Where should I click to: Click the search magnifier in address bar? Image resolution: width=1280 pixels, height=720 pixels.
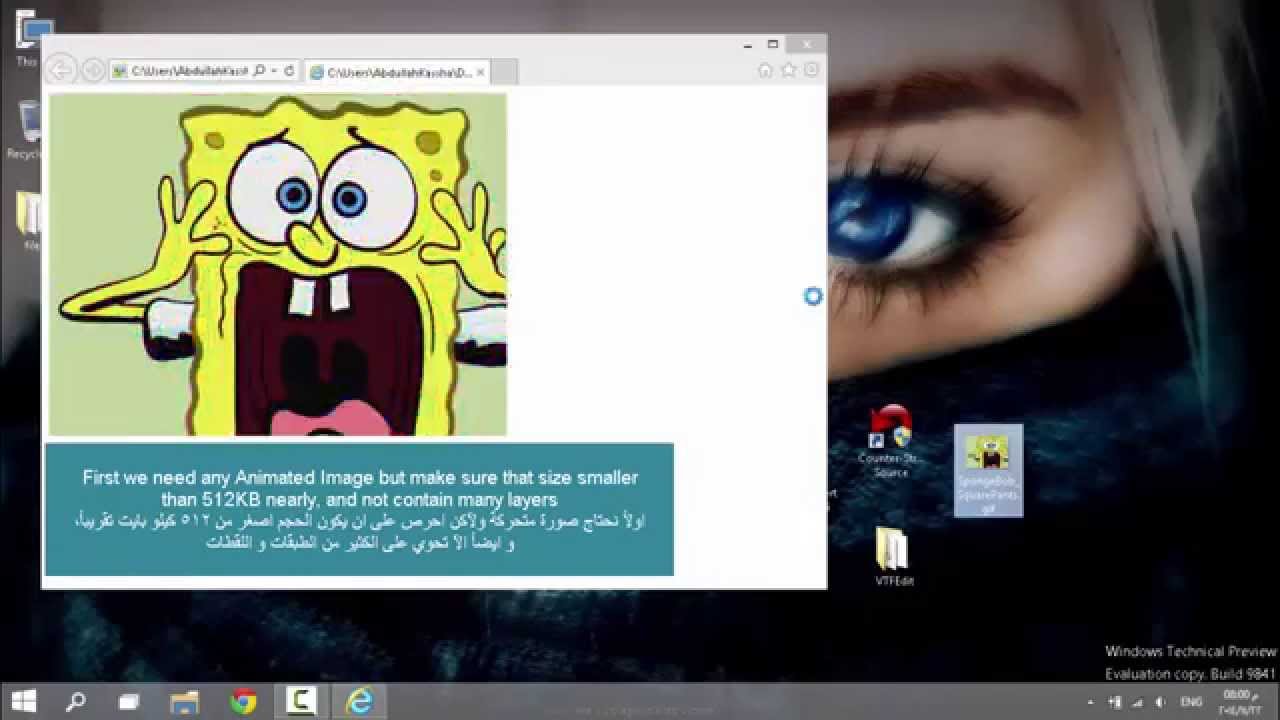259,71
